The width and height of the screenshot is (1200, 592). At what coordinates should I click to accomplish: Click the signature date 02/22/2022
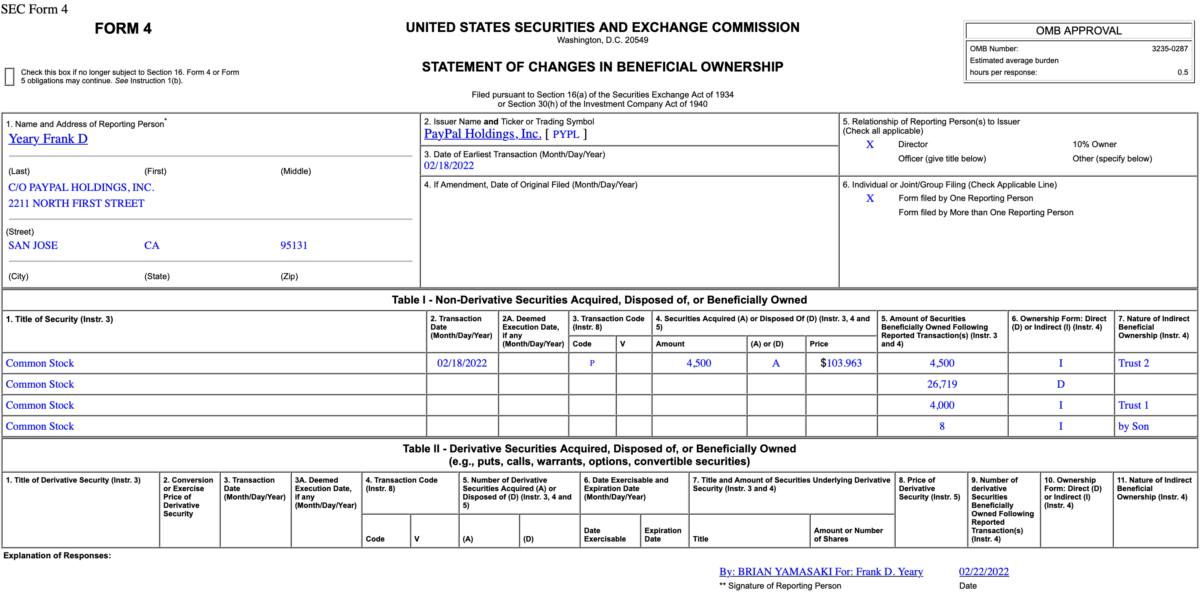point(984,571)
